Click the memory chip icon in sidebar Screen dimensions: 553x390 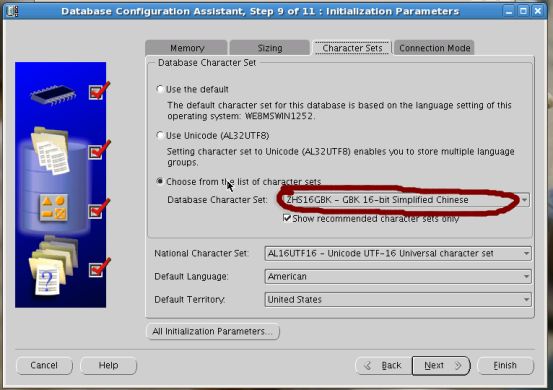pos(53,95)
